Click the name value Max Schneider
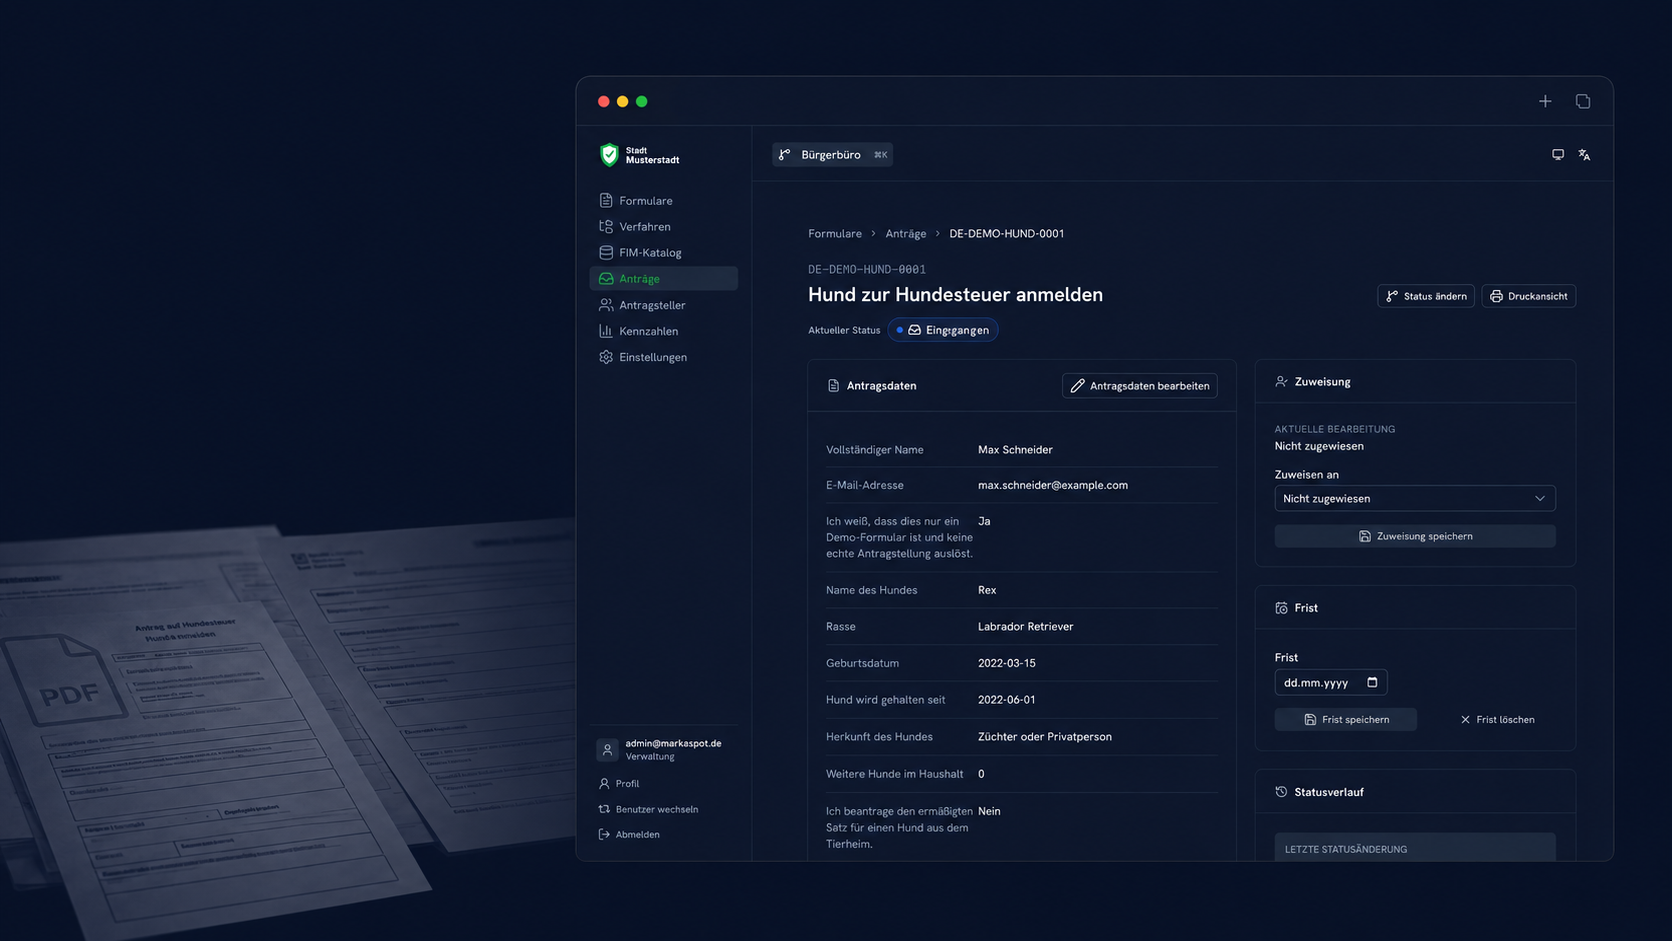The width and height of the screenshot is (1672, 941). point(1015,449)
